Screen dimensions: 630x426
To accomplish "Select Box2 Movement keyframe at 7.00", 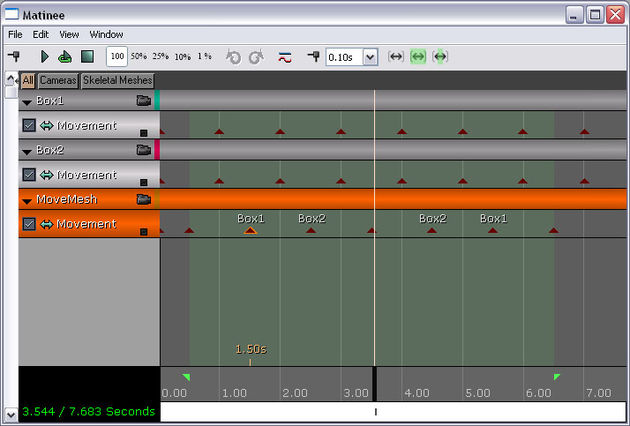I will click(x=585, y=181).
